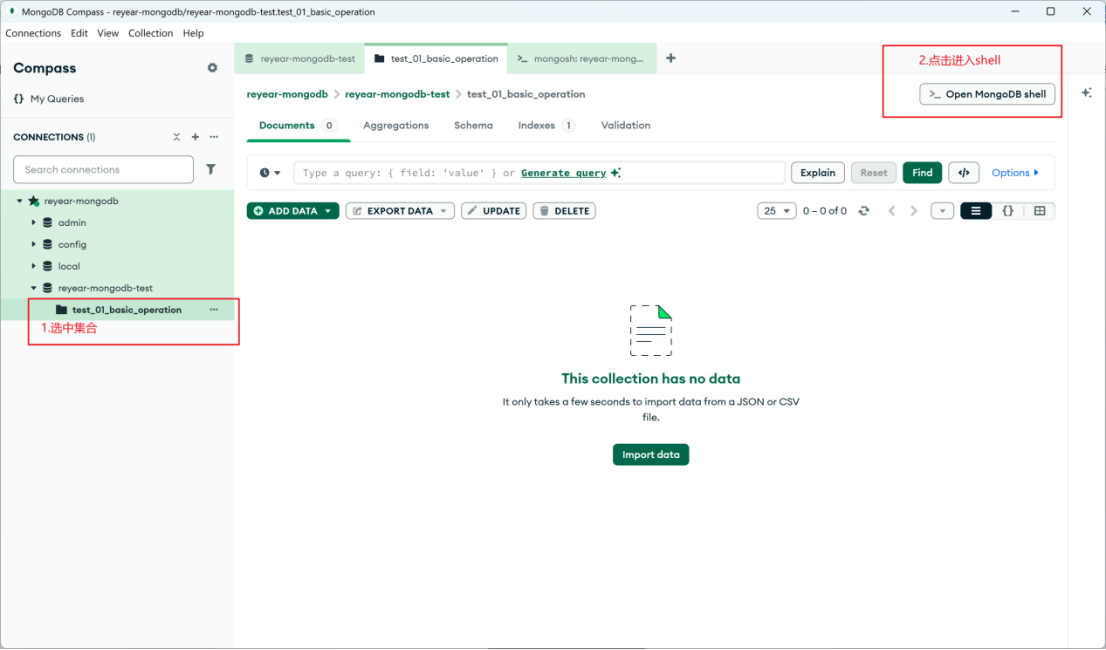Open the Collection menu
Viewport: 1106px width, 650px height.
point(150,33)
